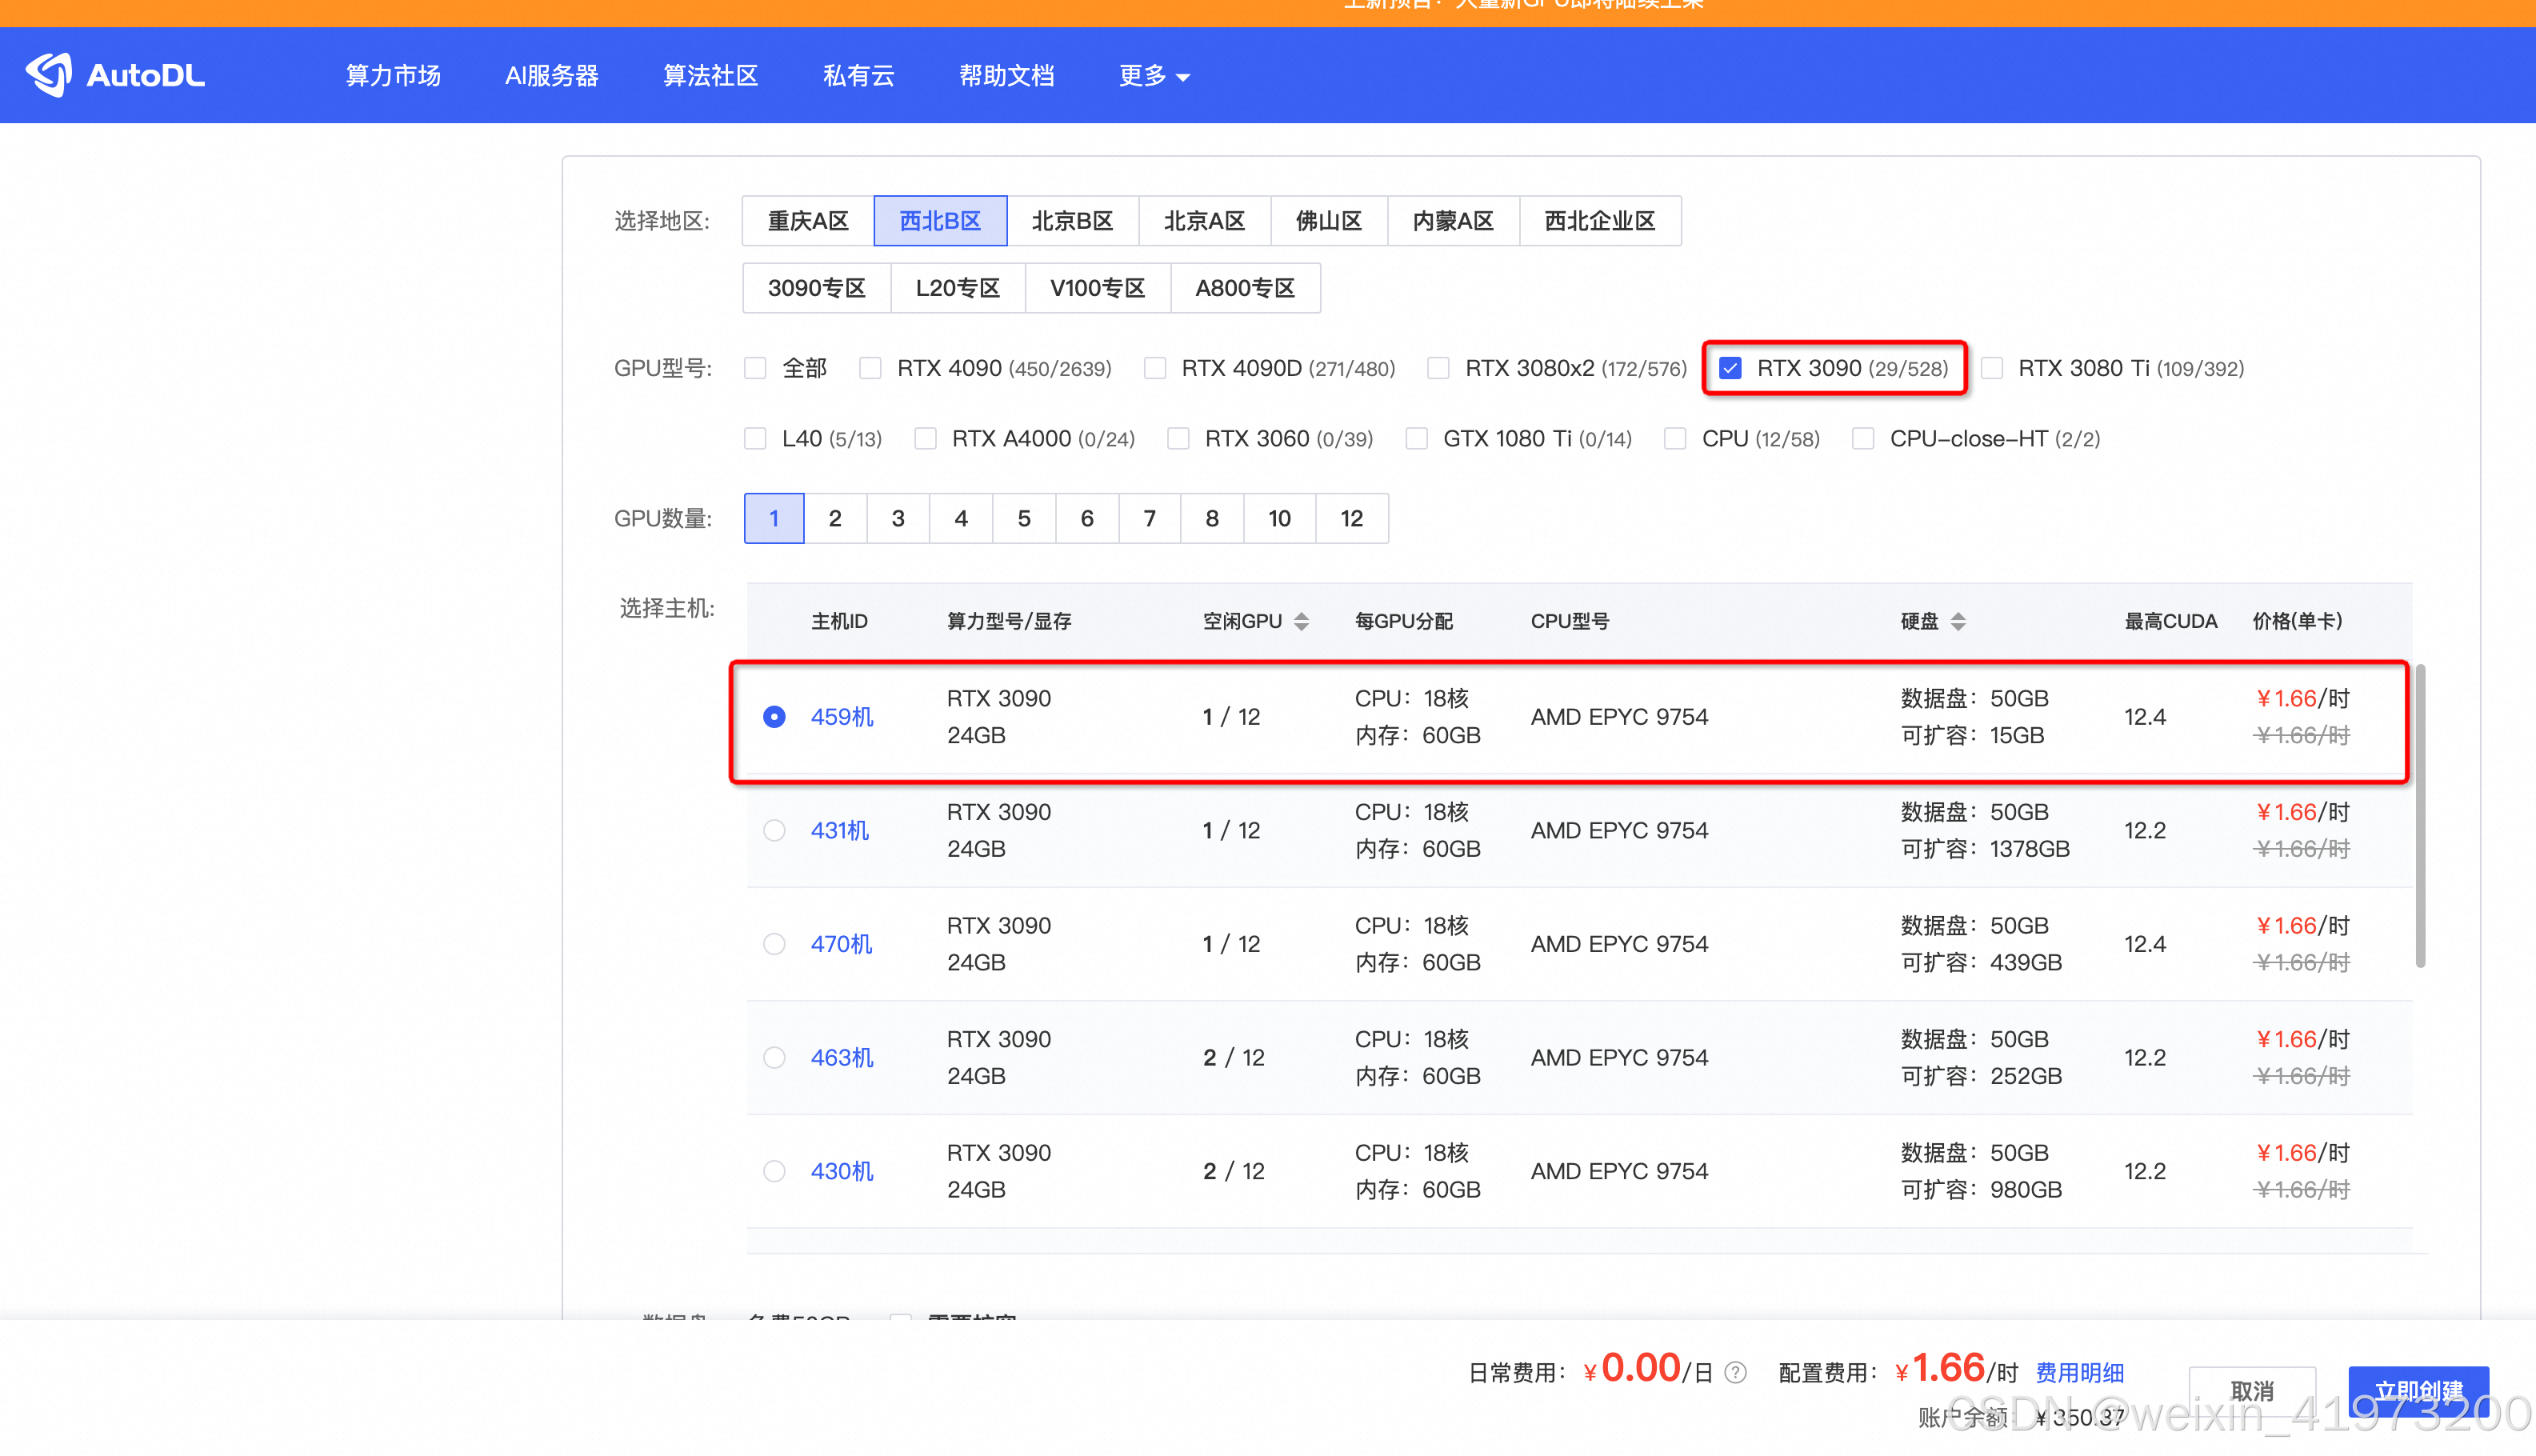Click the 立即创建 create button
The width and height of the screenshot is (2536, 1456).
[2419, 1391]
